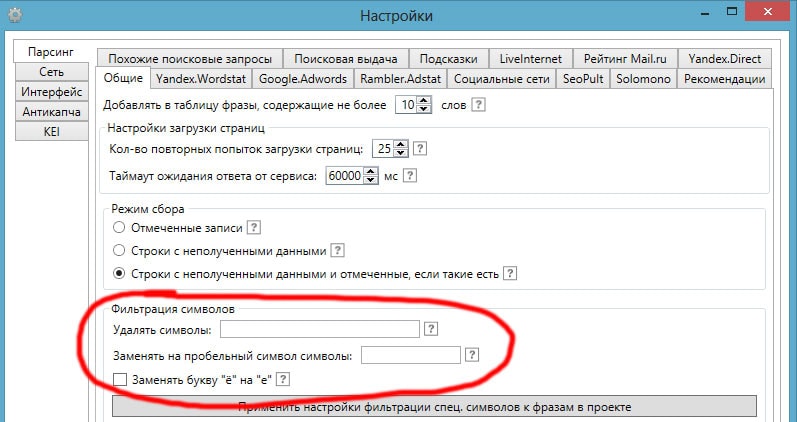
Task: Open the Yandex.Wordstat tab
Action: [x=201, y=79]
